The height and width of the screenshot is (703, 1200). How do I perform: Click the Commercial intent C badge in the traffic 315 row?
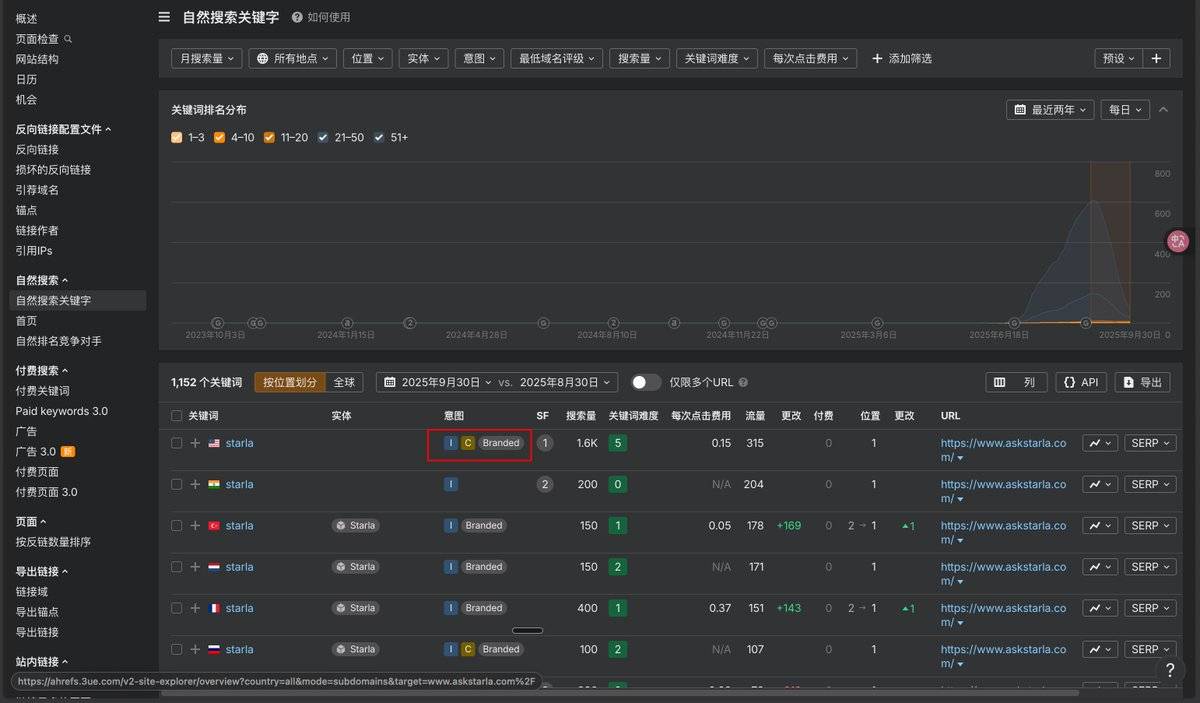(467, 443)
